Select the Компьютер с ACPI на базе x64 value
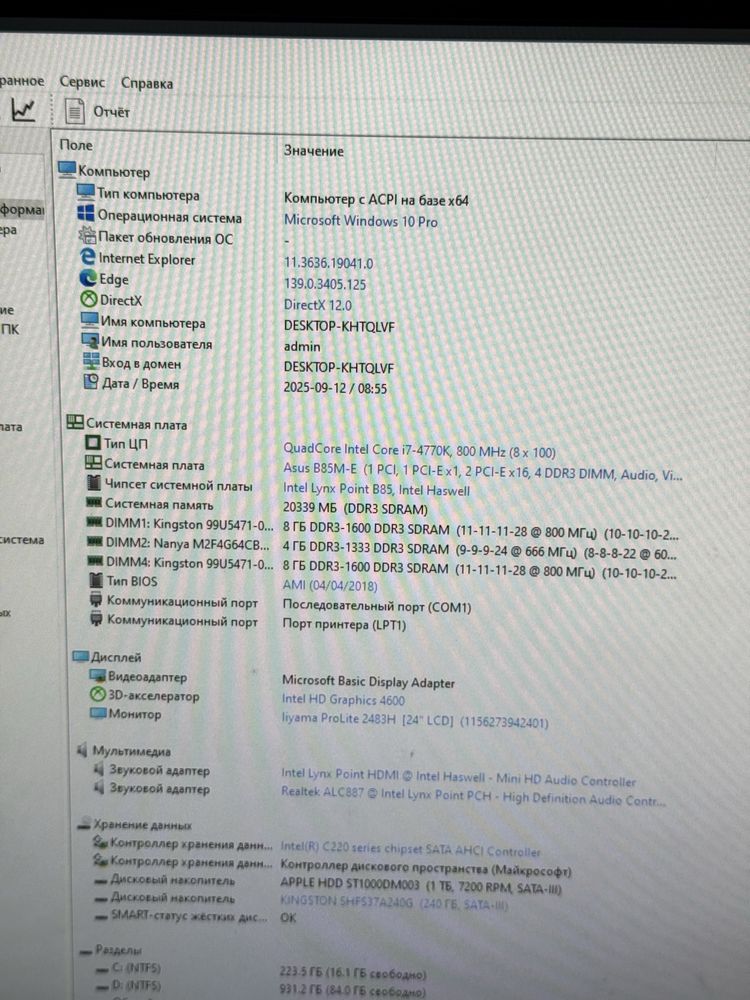750x1000 pixels. [376, 200]
